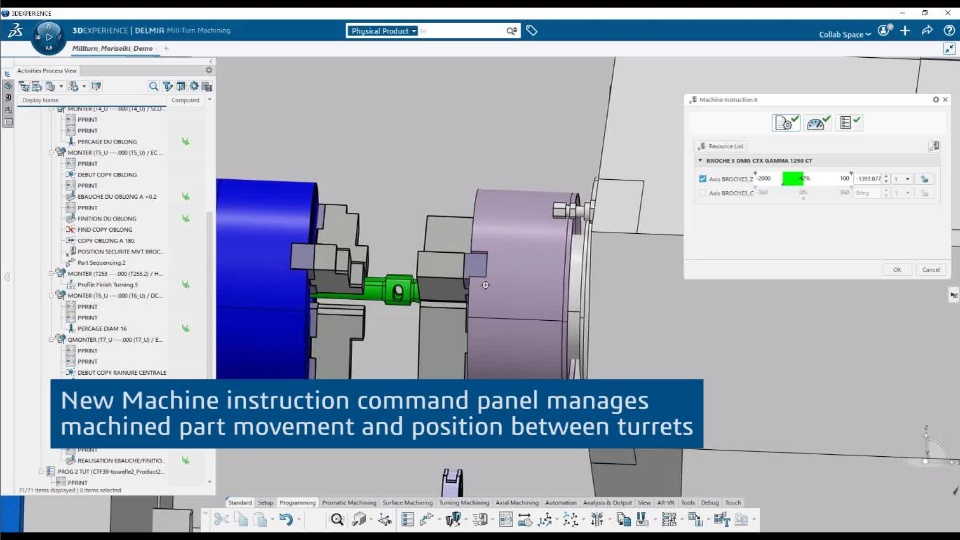960x540 pixels.
Task: Click the Display Name column header
Action: click(x=92, y=100)
